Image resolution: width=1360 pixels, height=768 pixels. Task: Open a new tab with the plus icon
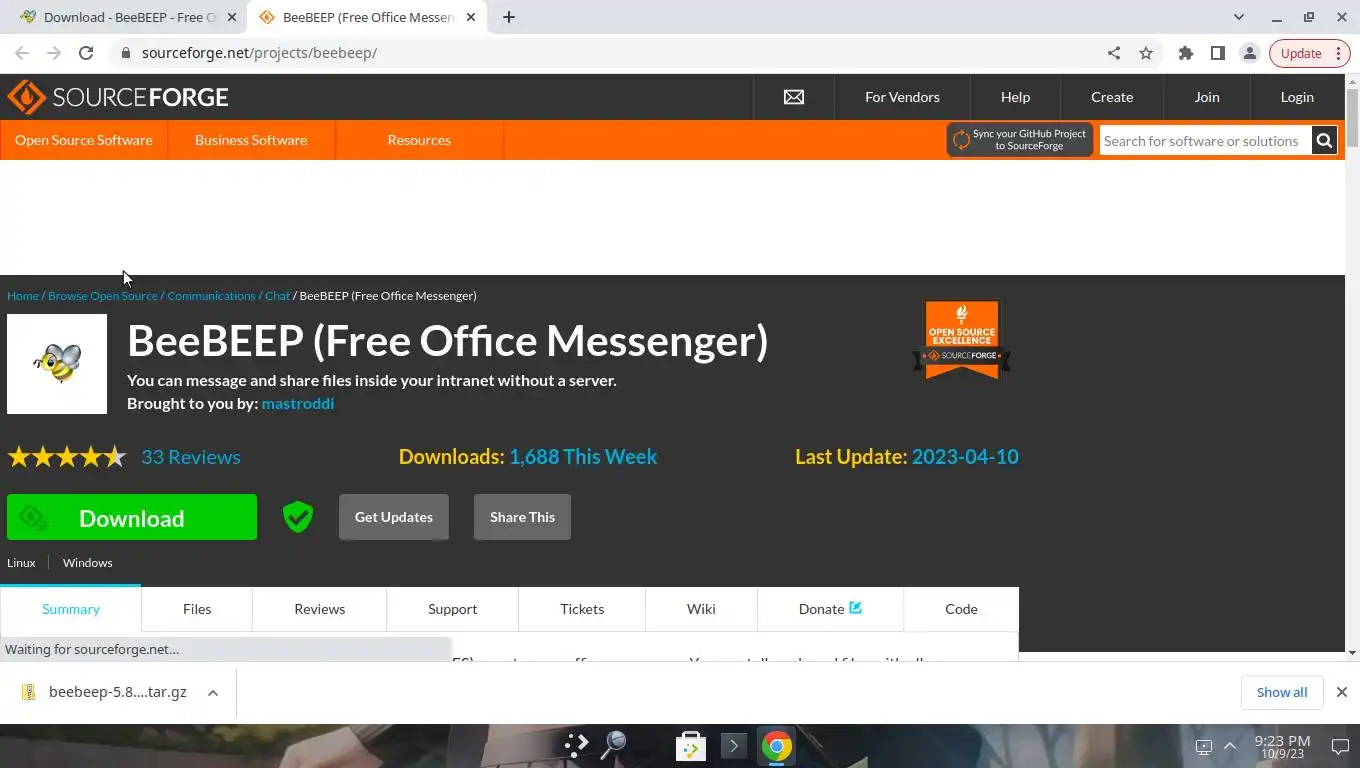pos(509,17)
